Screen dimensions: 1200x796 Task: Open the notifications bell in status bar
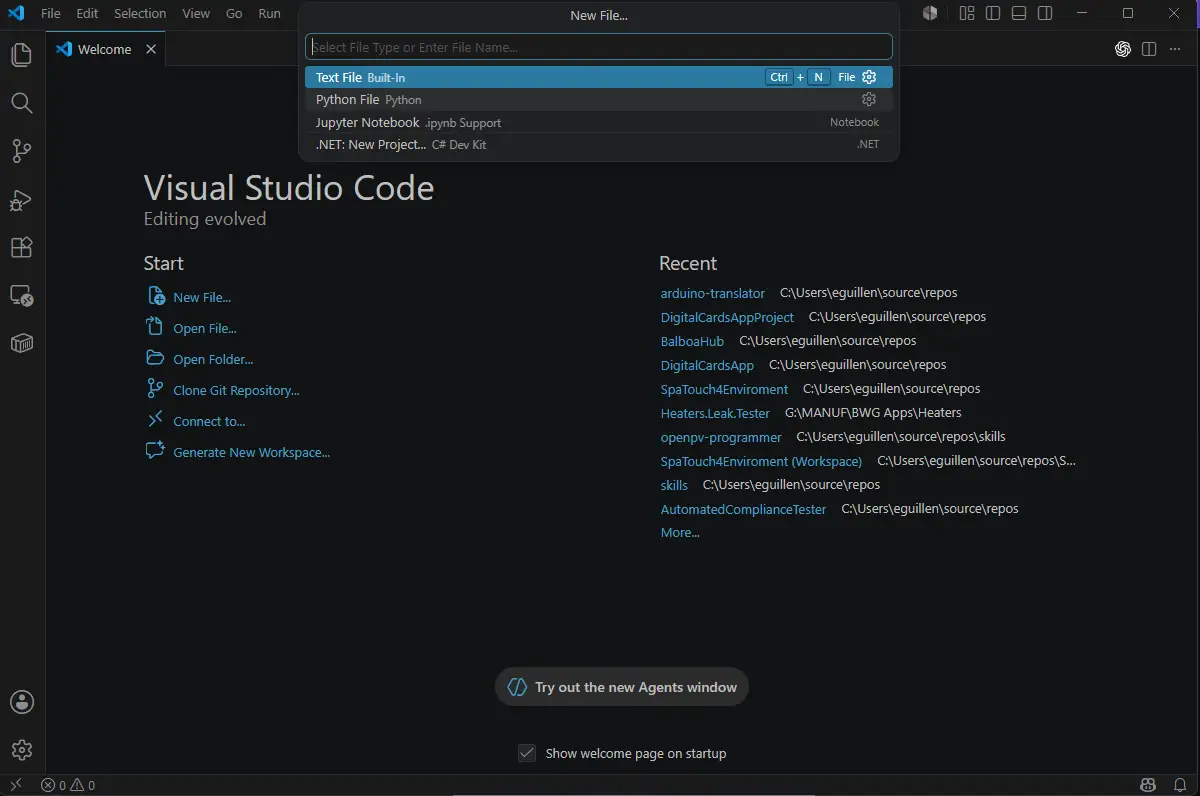coord(1180,786)
